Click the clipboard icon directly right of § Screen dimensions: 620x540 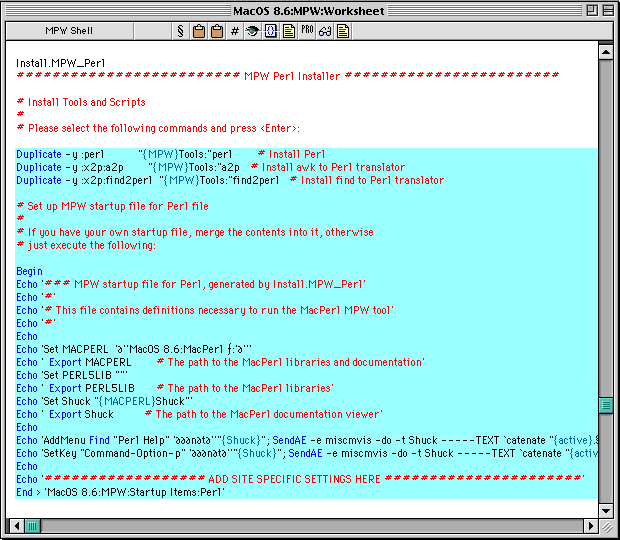tap(198, 31)
